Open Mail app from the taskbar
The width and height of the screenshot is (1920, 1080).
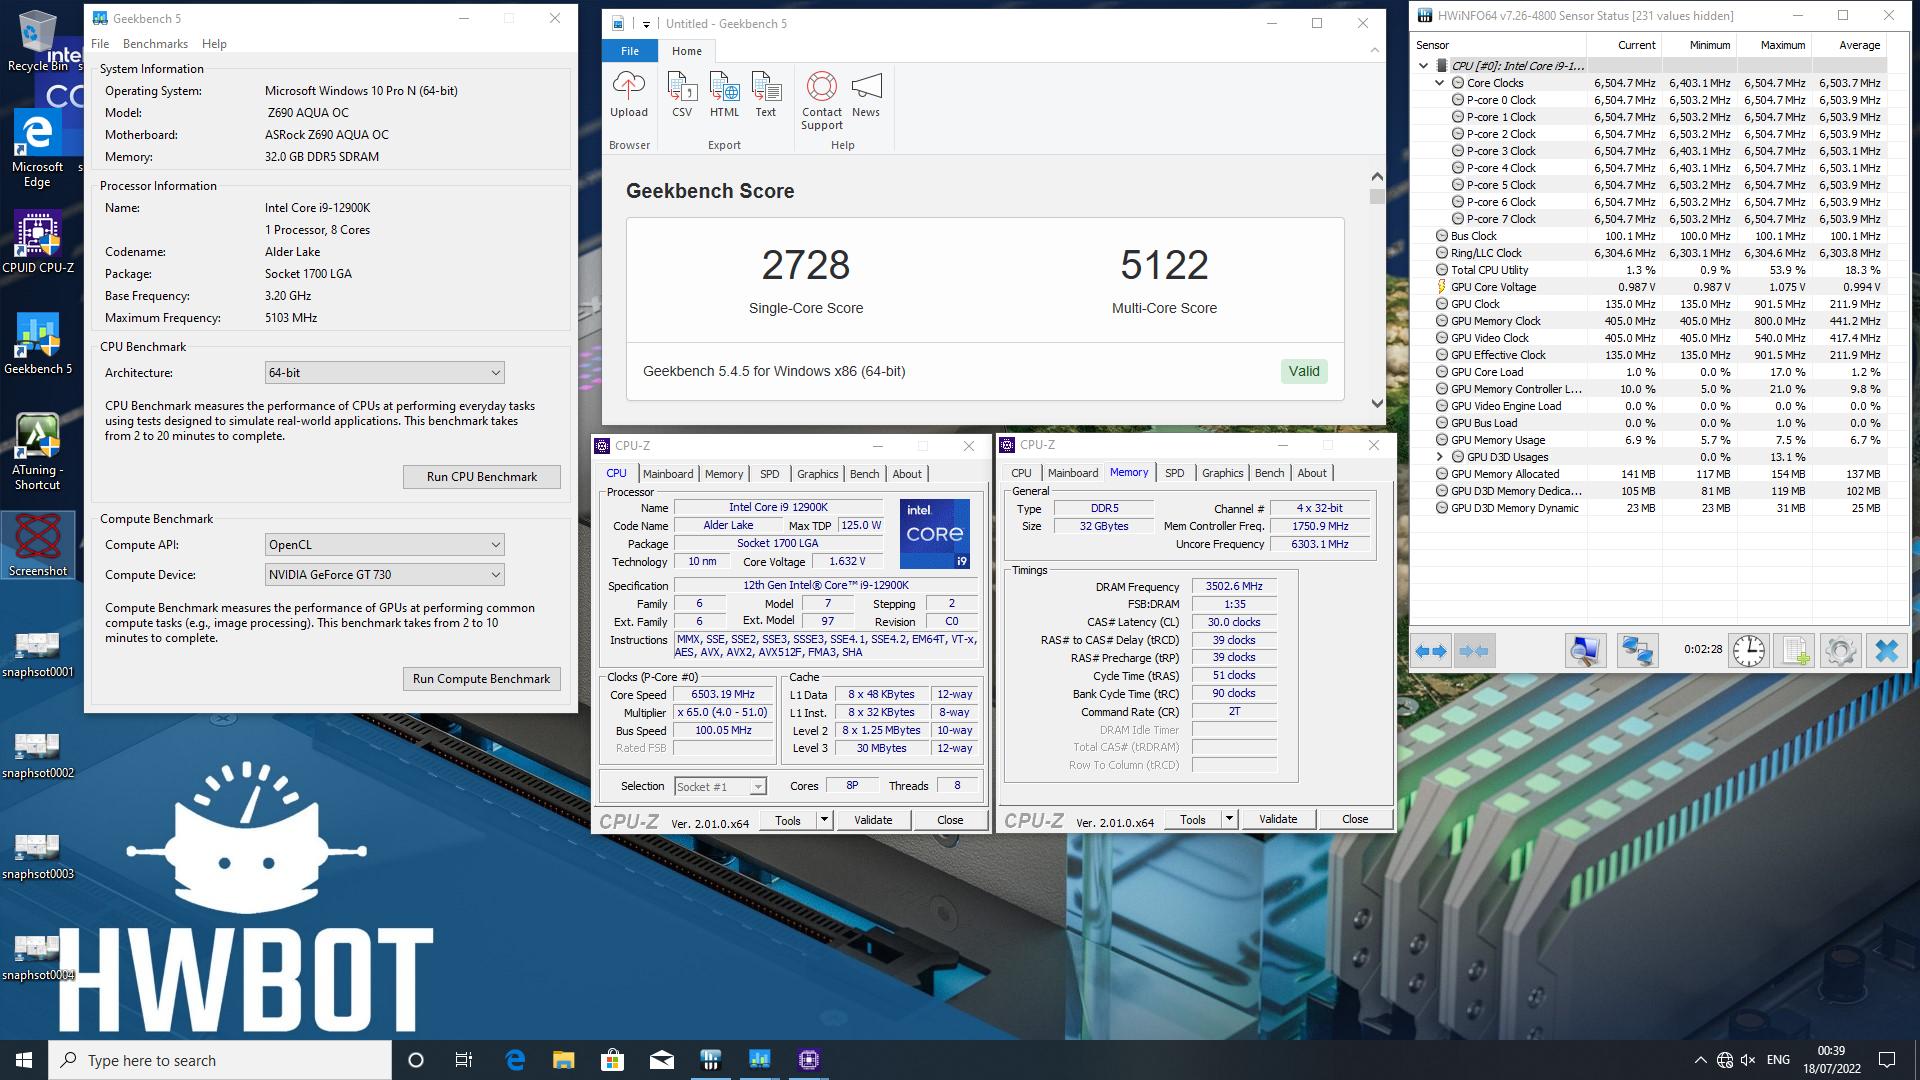[x=661, y=1060]
